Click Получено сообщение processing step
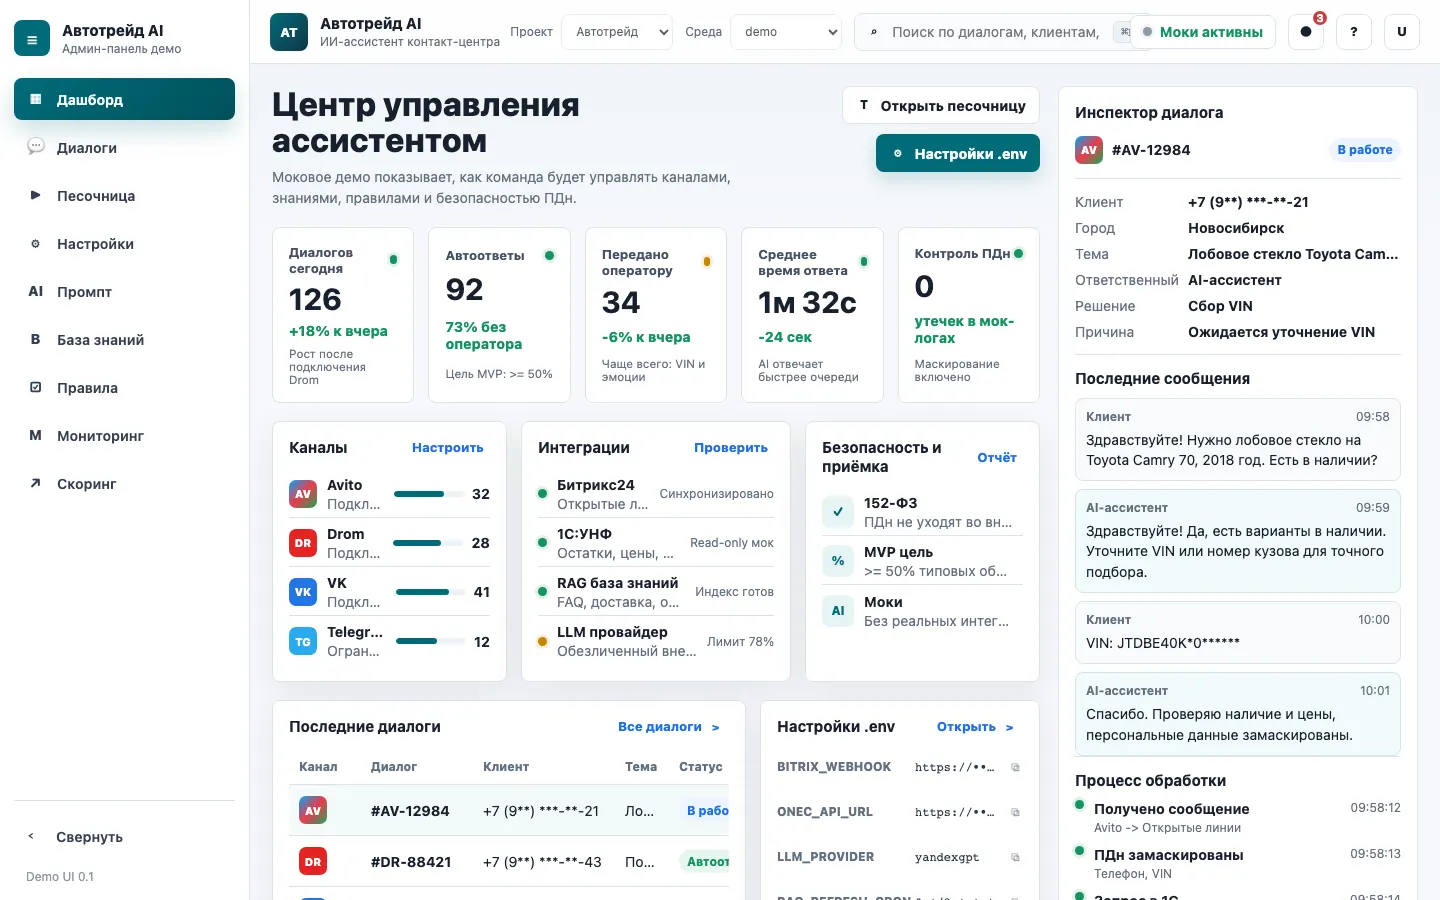This screenshot has width=1440, height=900. coord(1238,817)
